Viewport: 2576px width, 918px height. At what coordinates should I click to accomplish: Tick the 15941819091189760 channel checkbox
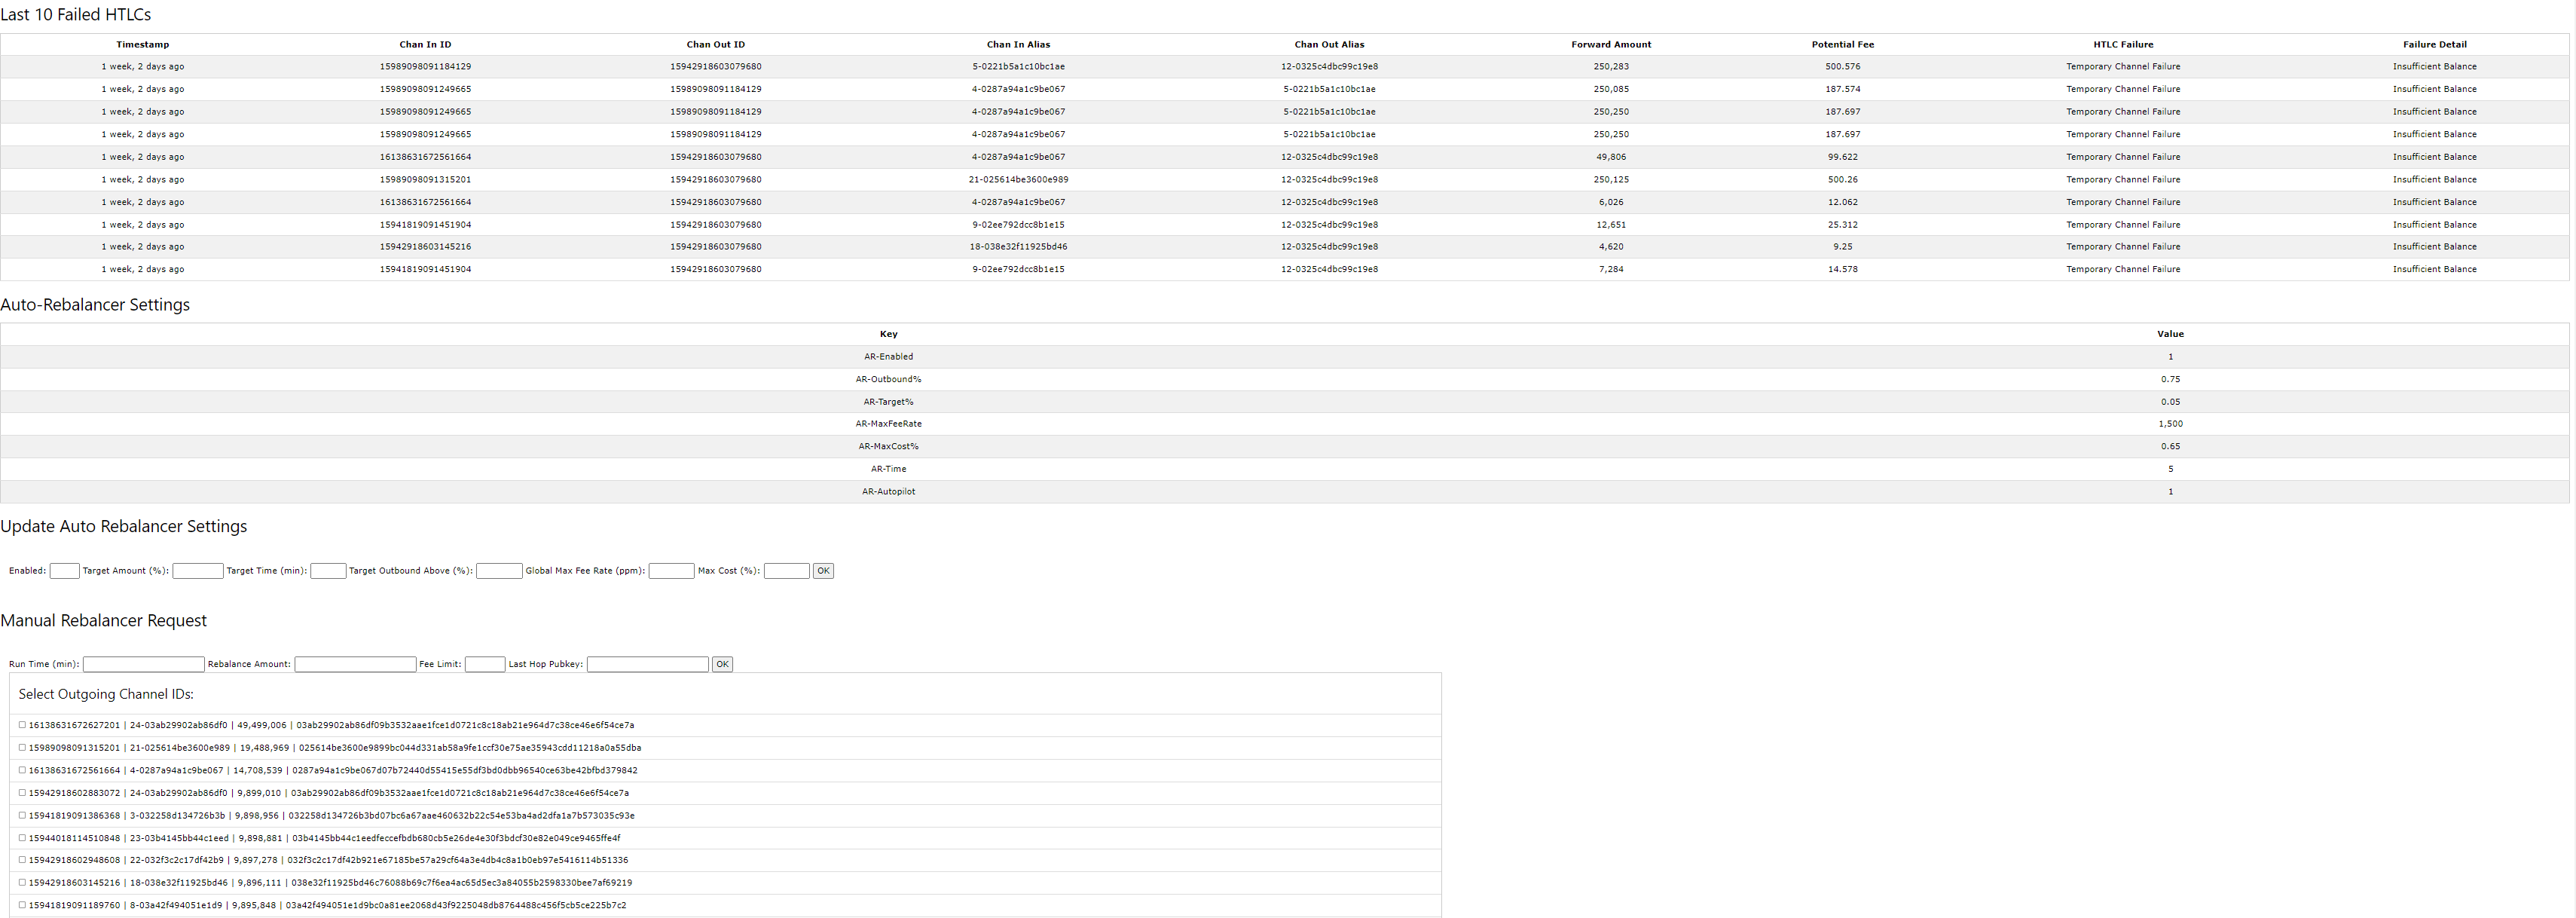[22, 905]
